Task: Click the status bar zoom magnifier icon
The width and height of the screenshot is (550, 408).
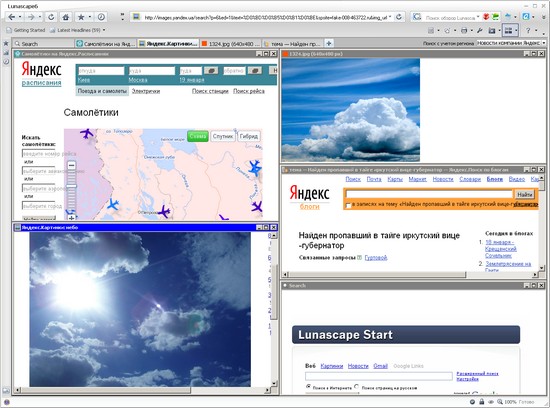Action: pos(499,402)
